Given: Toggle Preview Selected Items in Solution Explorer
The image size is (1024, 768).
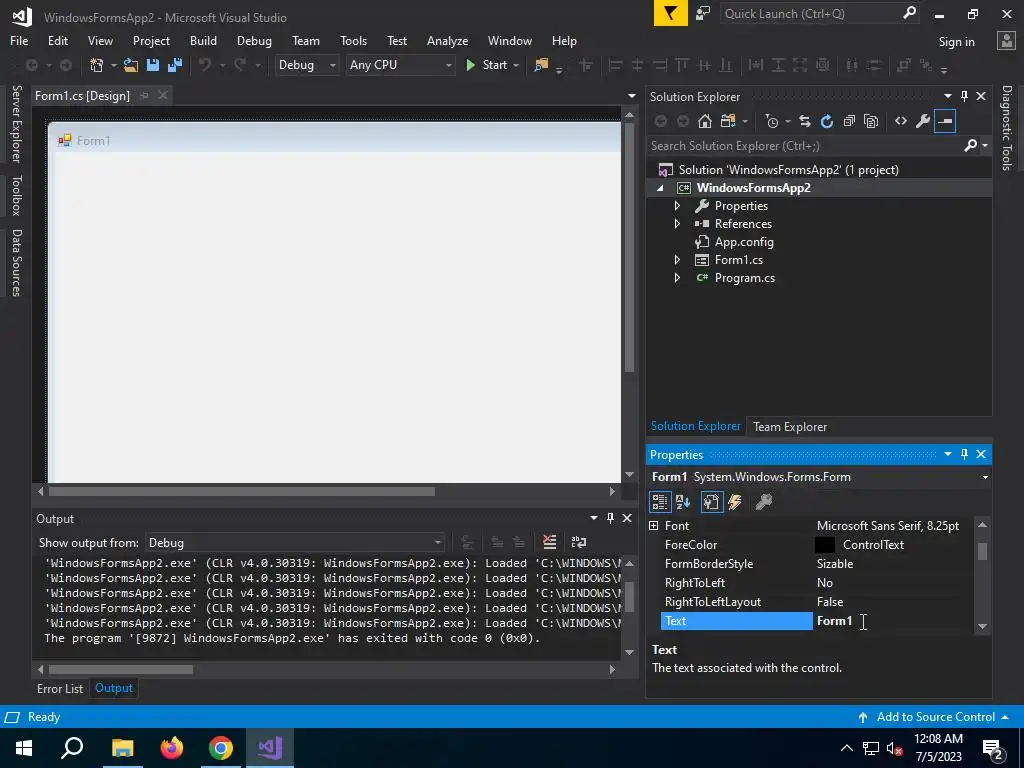Looking at the screenshot, I should coord(945,121).
